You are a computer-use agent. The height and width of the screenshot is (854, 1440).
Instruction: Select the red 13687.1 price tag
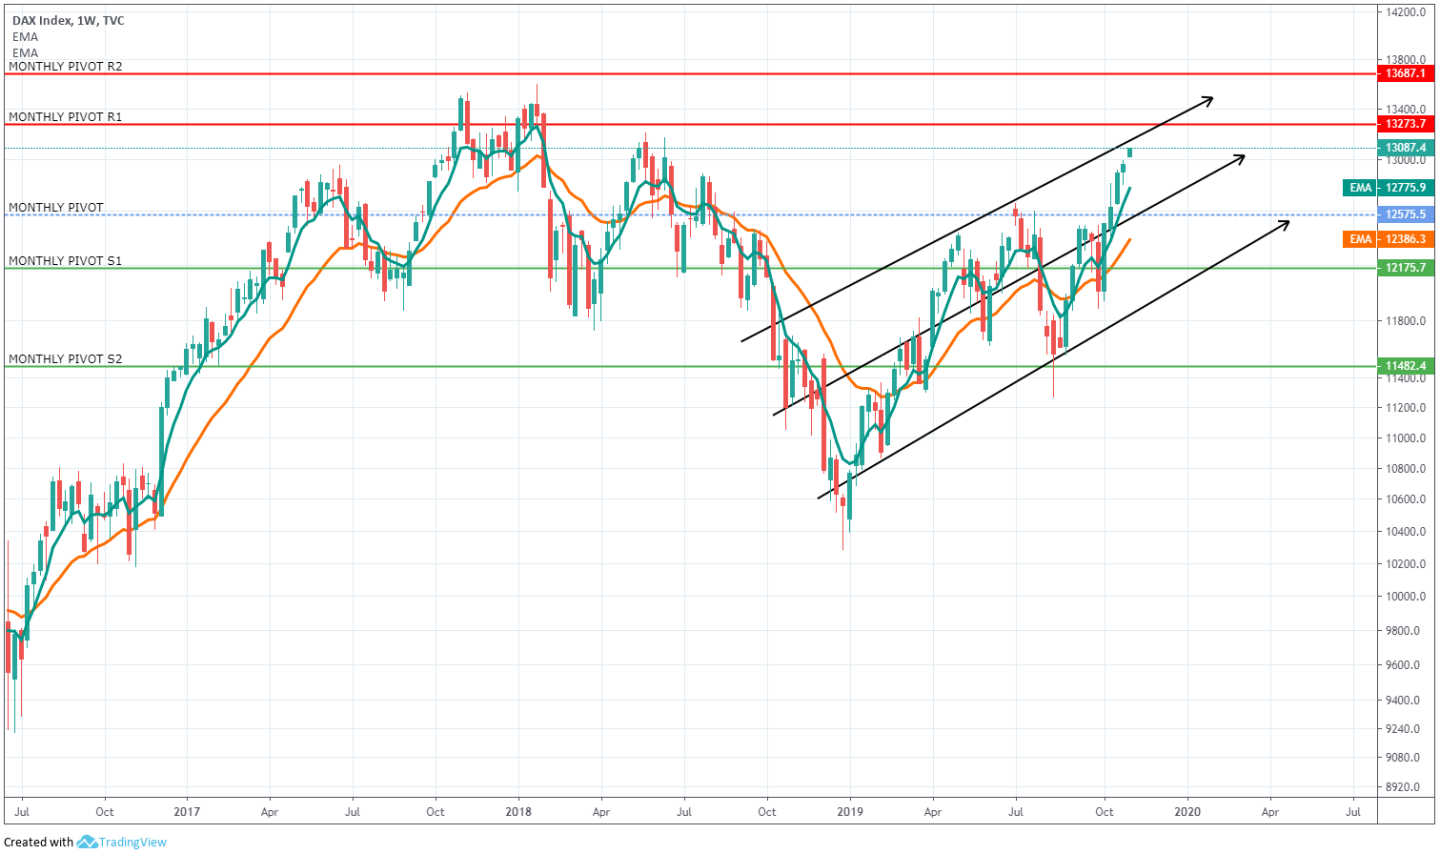point(1405,74)
